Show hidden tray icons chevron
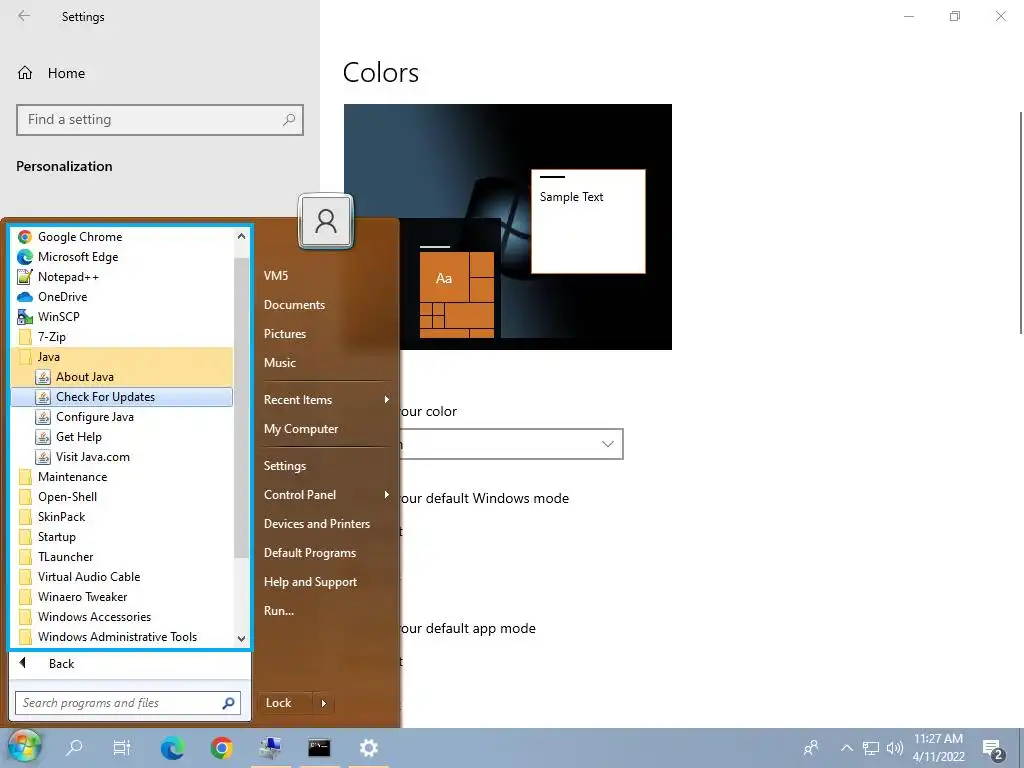Screen dimensions: 1024x768 pyautogui.click(x=846, y=748)
